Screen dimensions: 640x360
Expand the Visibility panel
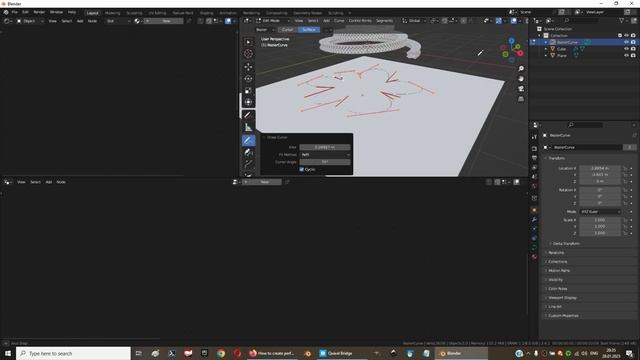pos(556,280)
